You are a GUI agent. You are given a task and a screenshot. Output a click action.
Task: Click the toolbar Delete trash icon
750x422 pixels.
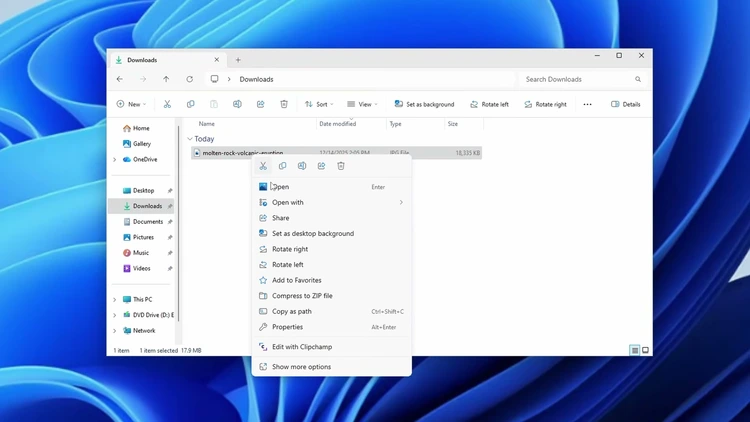point(284,104)
